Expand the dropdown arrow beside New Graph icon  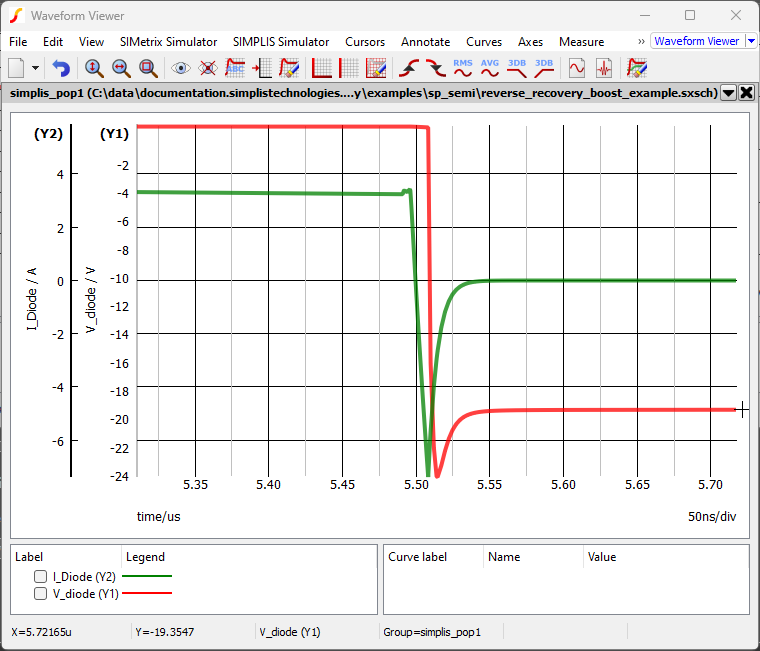click(x=36, y=68)
